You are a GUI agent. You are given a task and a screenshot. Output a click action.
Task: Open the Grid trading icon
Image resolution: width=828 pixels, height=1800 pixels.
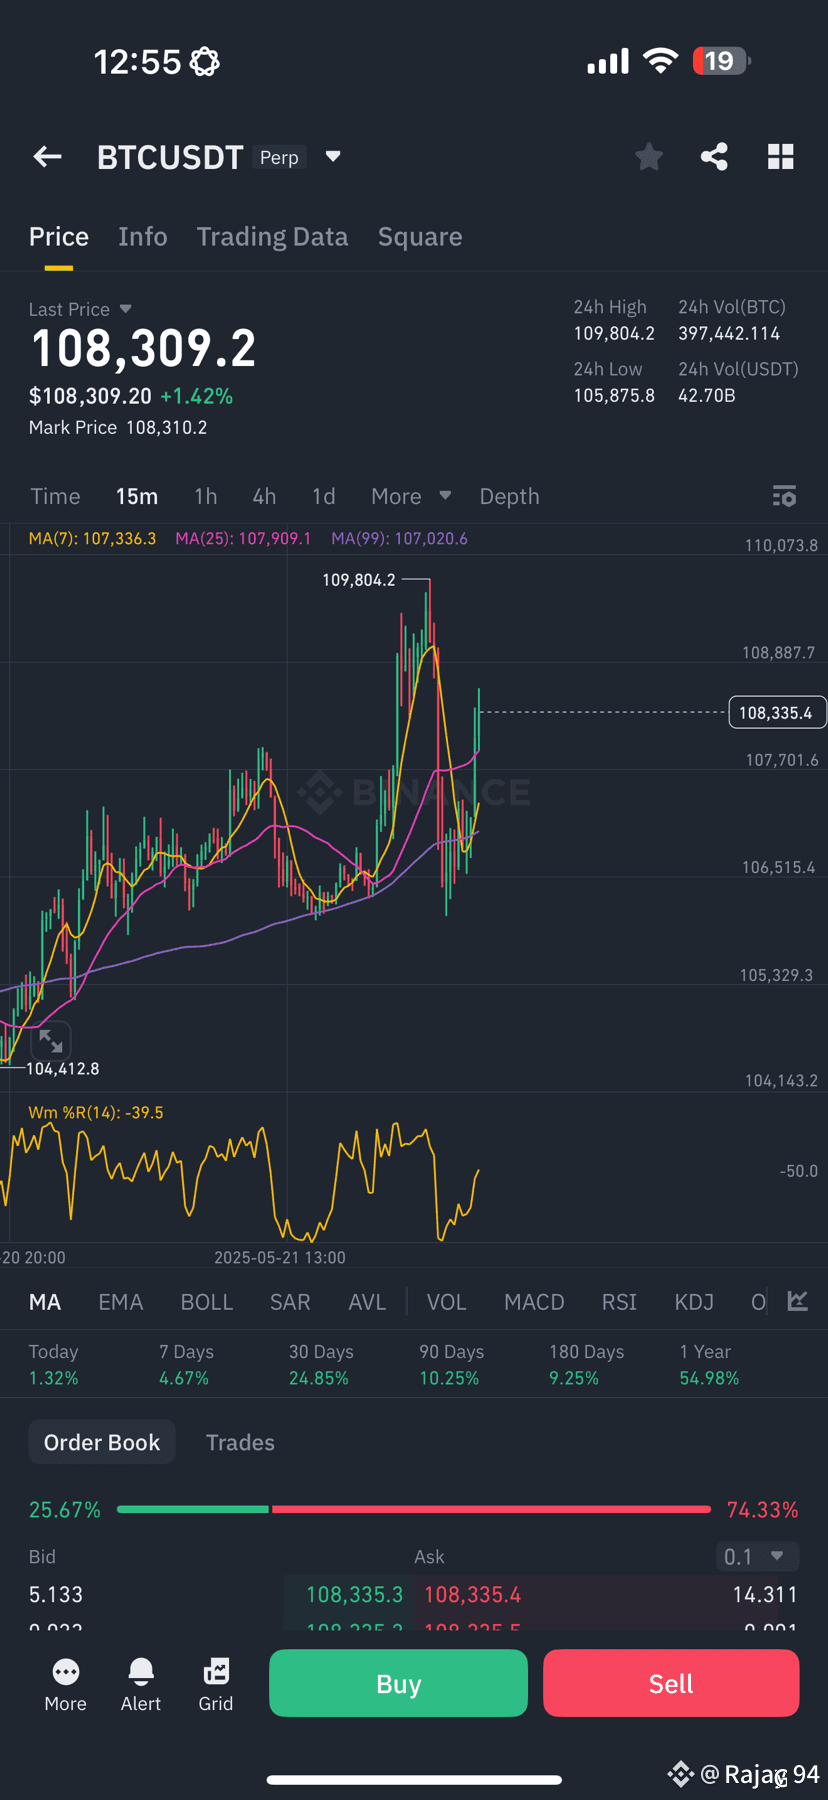[216, 1684]
